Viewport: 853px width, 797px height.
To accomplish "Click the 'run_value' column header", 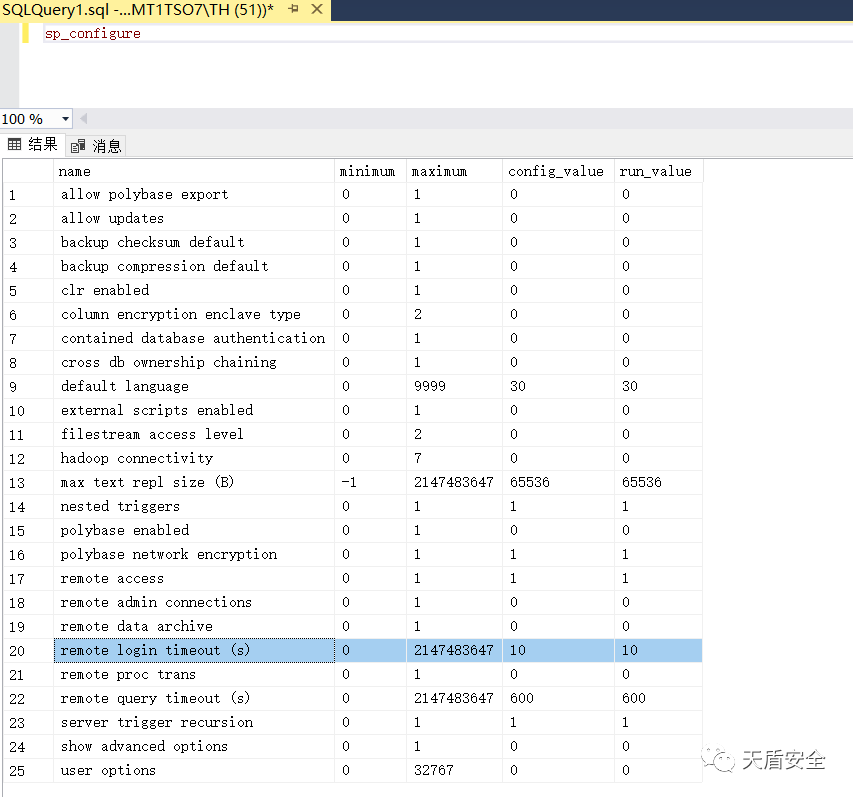I will [655, 171].
